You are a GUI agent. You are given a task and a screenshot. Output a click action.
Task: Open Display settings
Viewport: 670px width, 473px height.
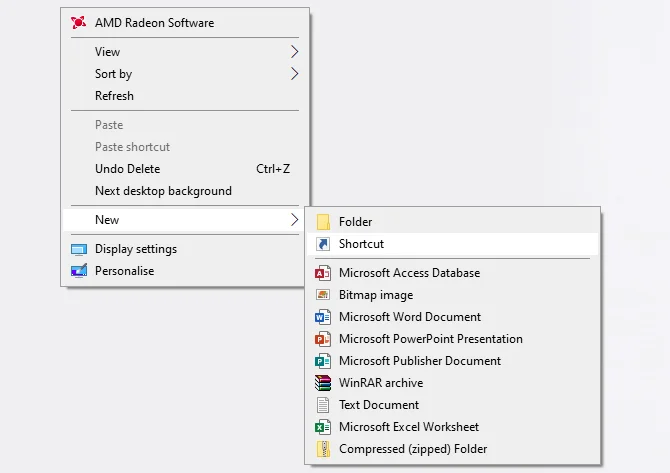point(185,249)
